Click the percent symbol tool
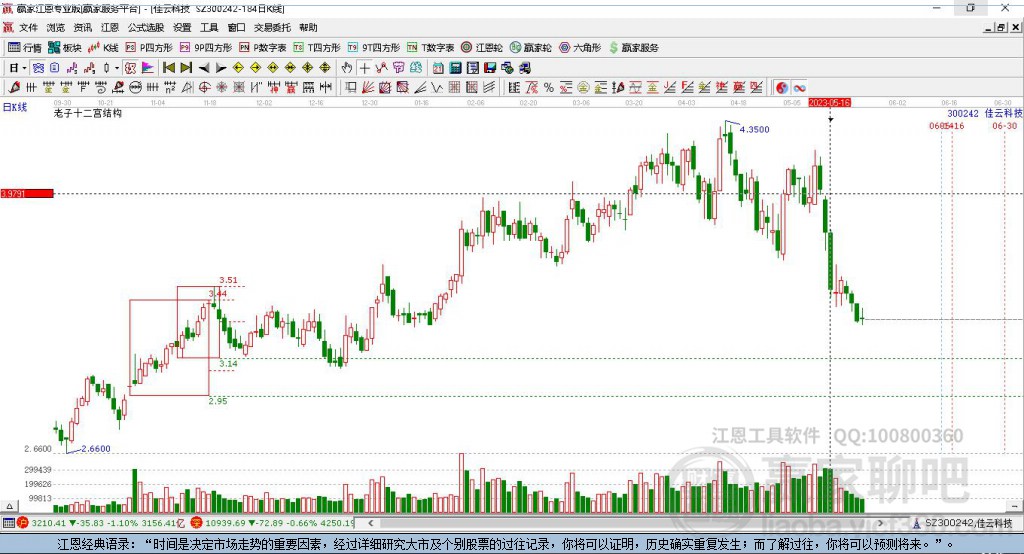 (x=549, y=88)
